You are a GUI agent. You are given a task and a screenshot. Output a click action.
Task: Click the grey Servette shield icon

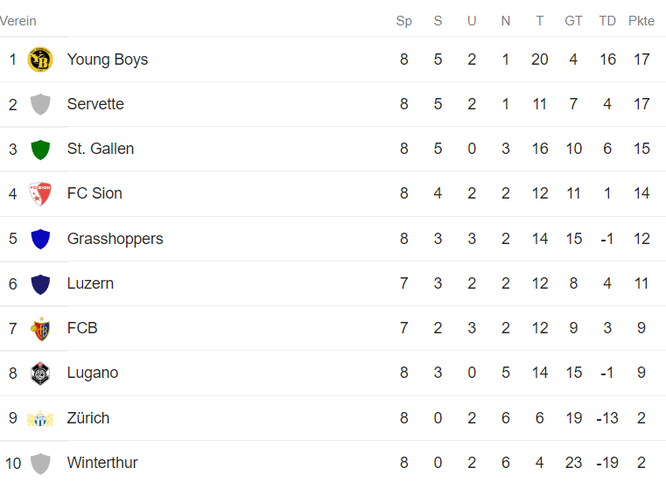pyautogui.click(x=40, y=104)
